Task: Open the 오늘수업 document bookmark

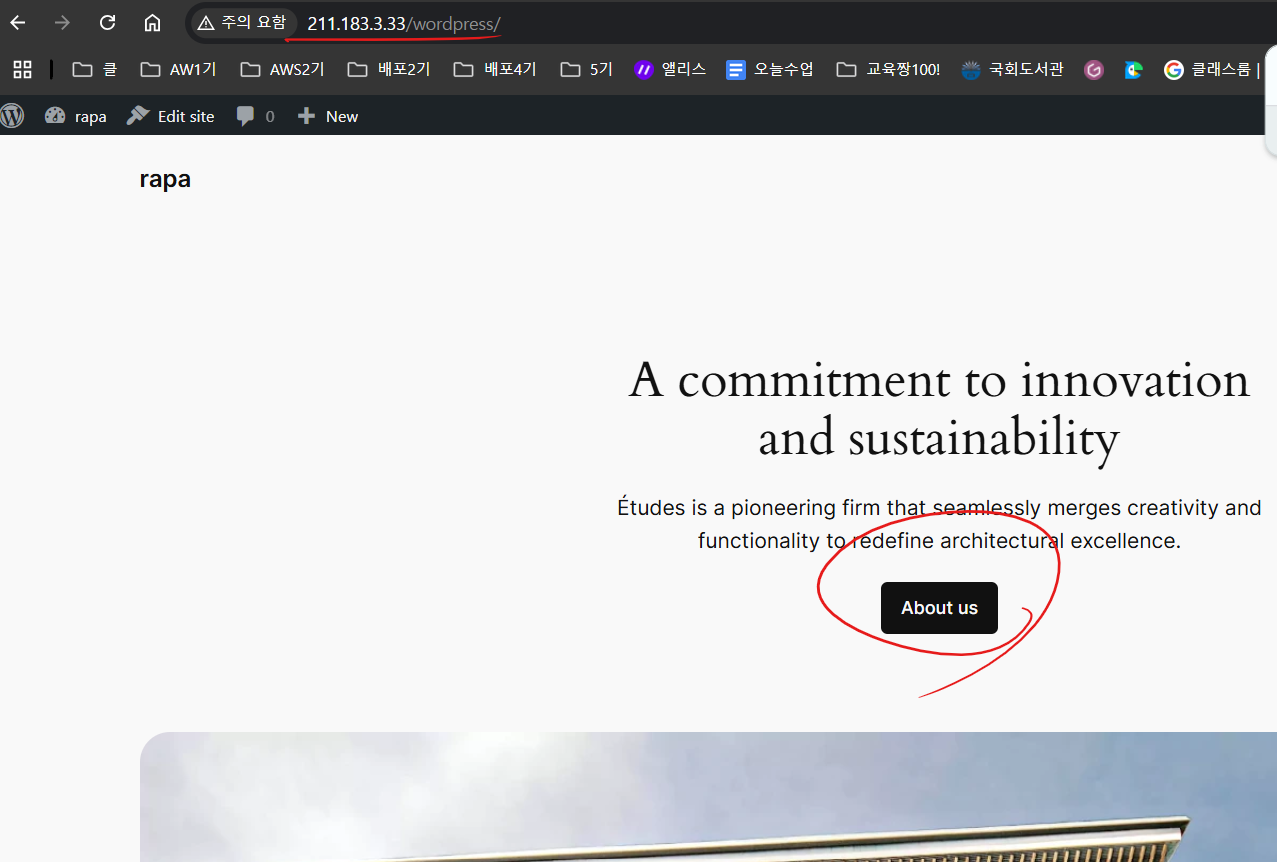Action: pos(770,69)
